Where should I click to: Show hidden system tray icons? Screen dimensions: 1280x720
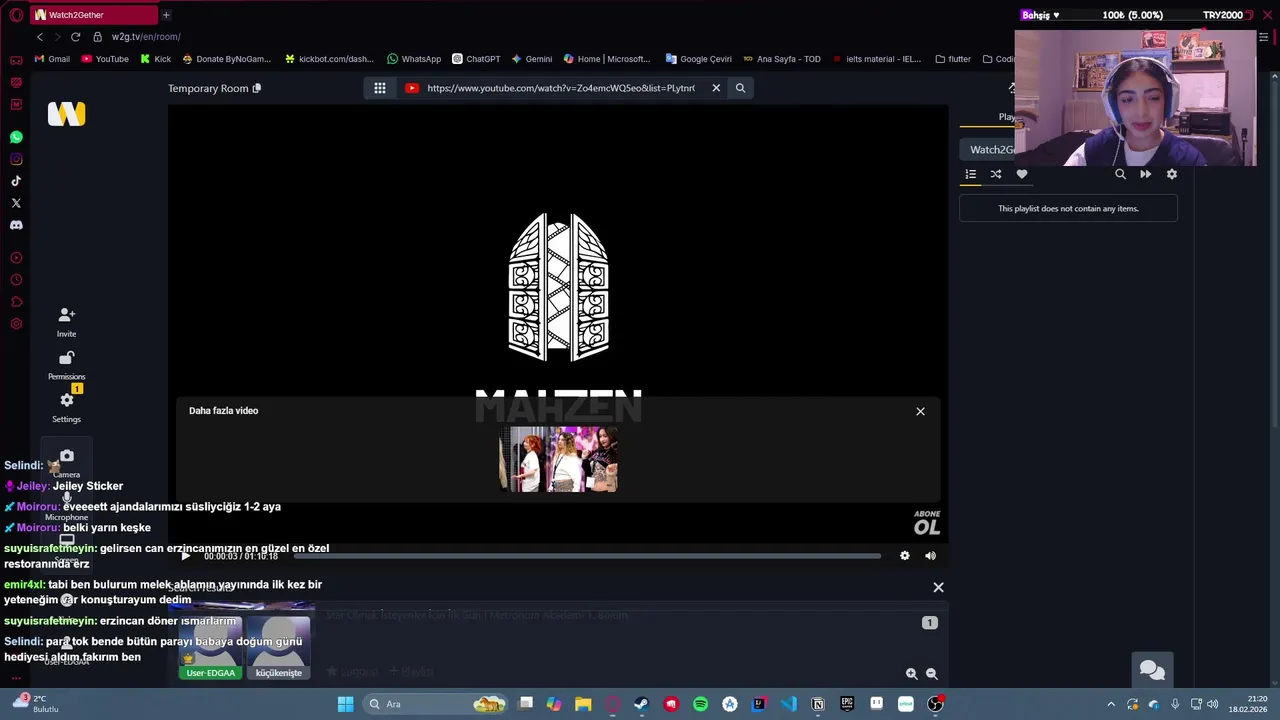coord(1110,704)
